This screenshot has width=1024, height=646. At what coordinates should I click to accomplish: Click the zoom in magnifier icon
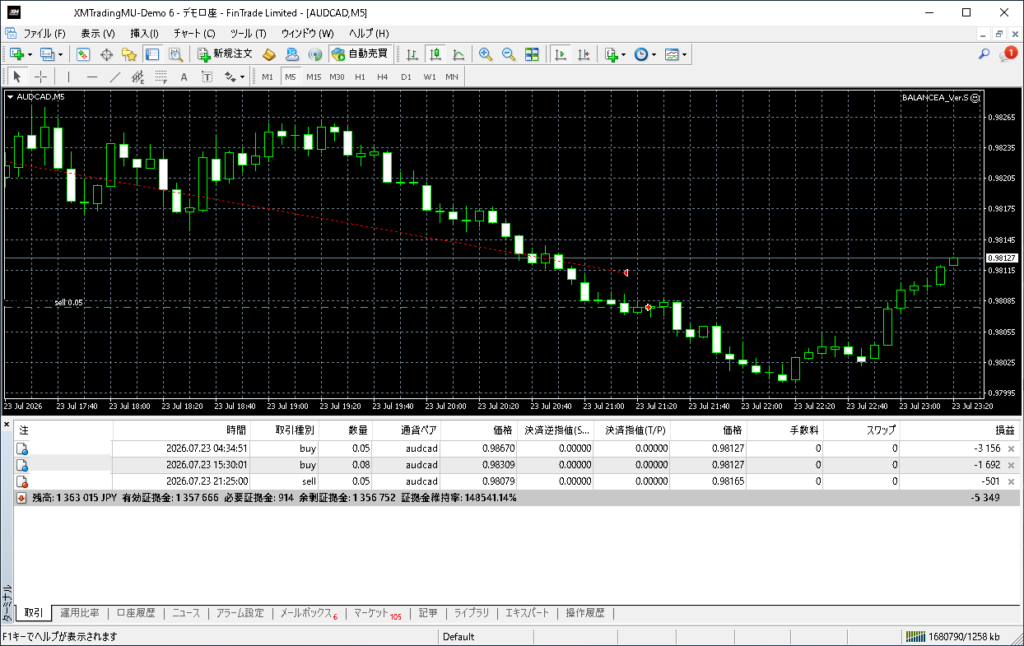point(485,54)
